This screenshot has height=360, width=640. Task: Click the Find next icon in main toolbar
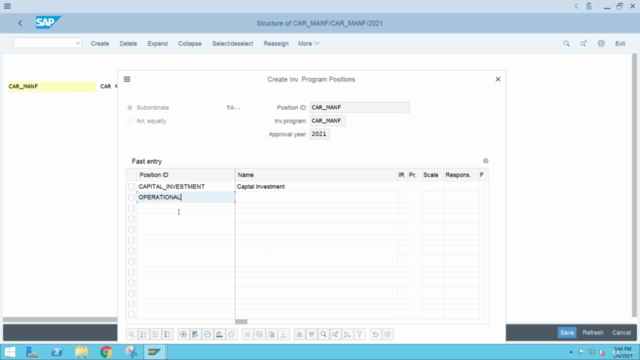584,43
